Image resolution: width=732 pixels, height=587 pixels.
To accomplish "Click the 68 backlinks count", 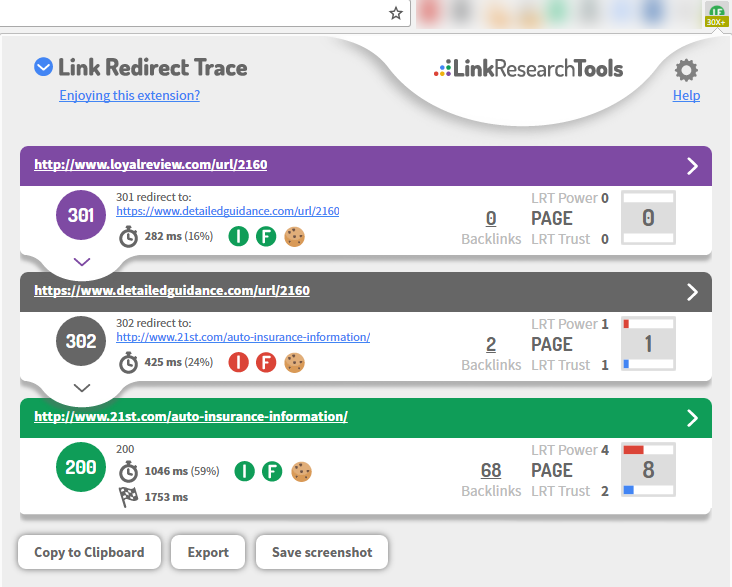I will [x=491, y=470].
